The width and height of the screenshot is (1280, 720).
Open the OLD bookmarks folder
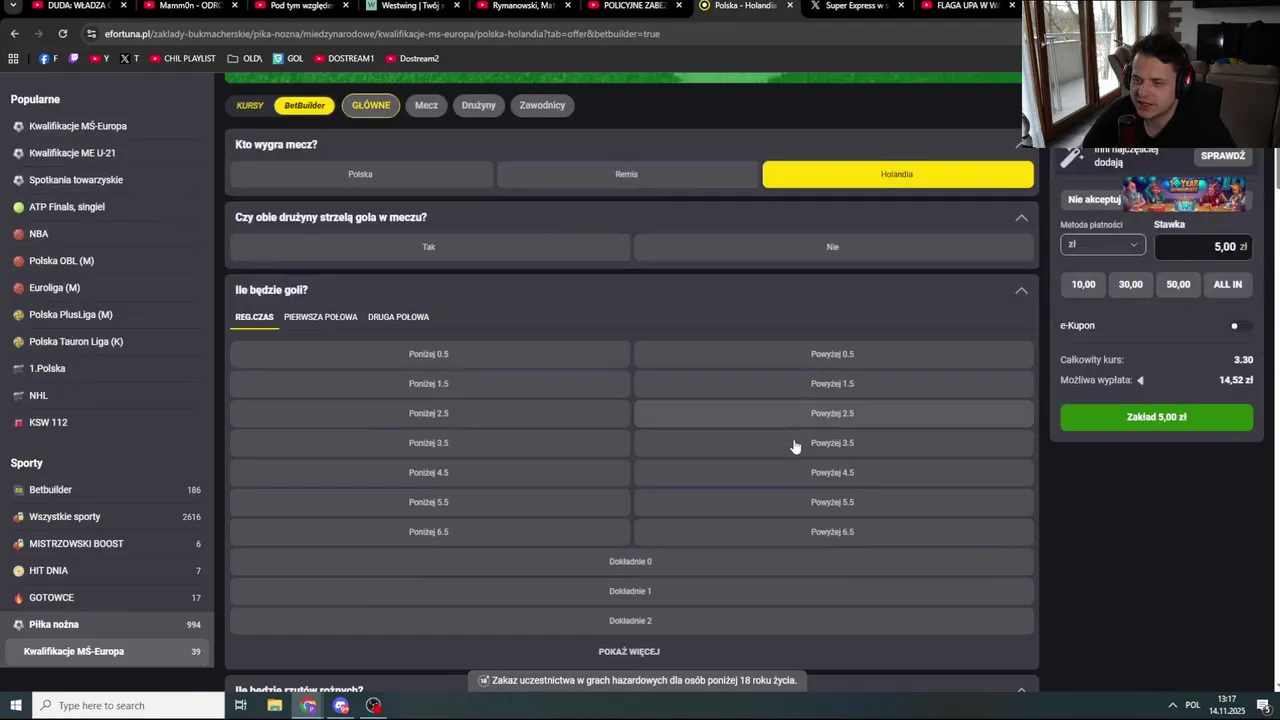click(244, 59)
